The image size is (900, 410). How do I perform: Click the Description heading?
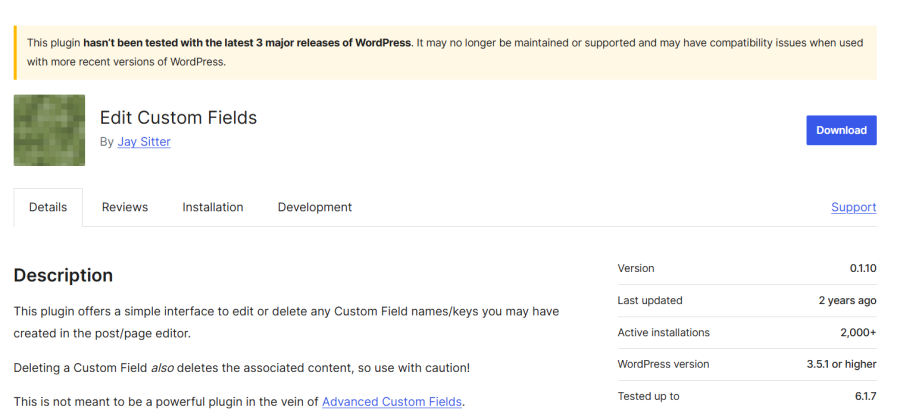(x=63, y=275)
